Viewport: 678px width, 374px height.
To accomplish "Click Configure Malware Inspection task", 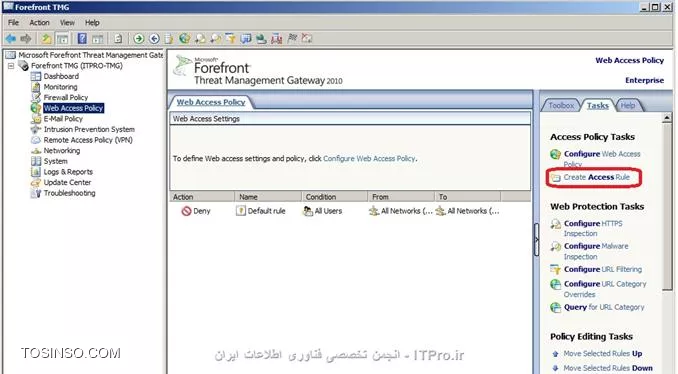I will click(x=596, y=251).
